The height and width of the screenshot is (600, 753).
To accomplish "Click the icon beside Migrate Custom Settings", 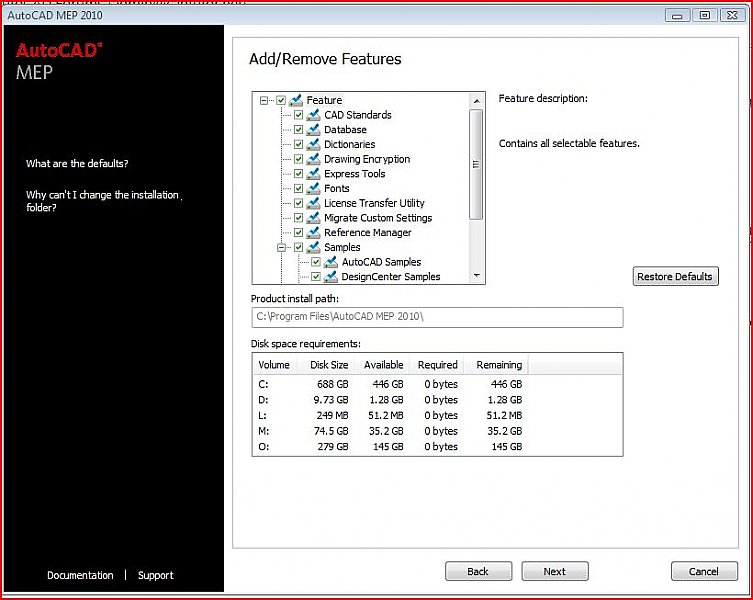I will point(313,218).
